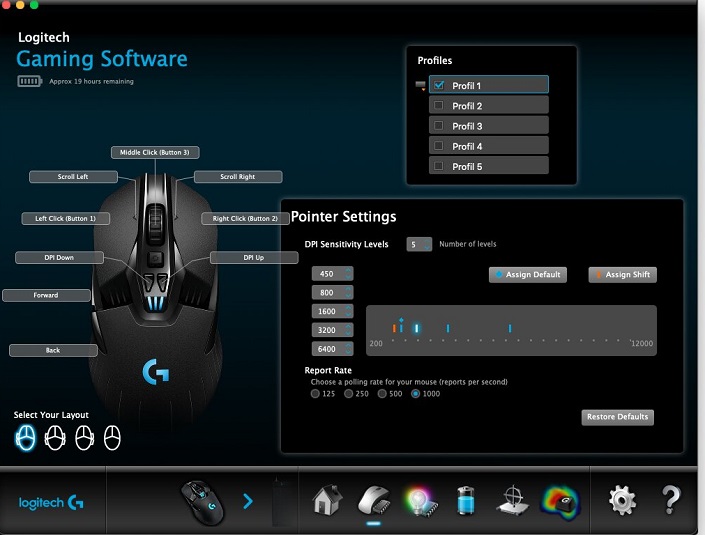Click the Assign Shift button
Screen dimensions: 705x535
pos(623,275)
